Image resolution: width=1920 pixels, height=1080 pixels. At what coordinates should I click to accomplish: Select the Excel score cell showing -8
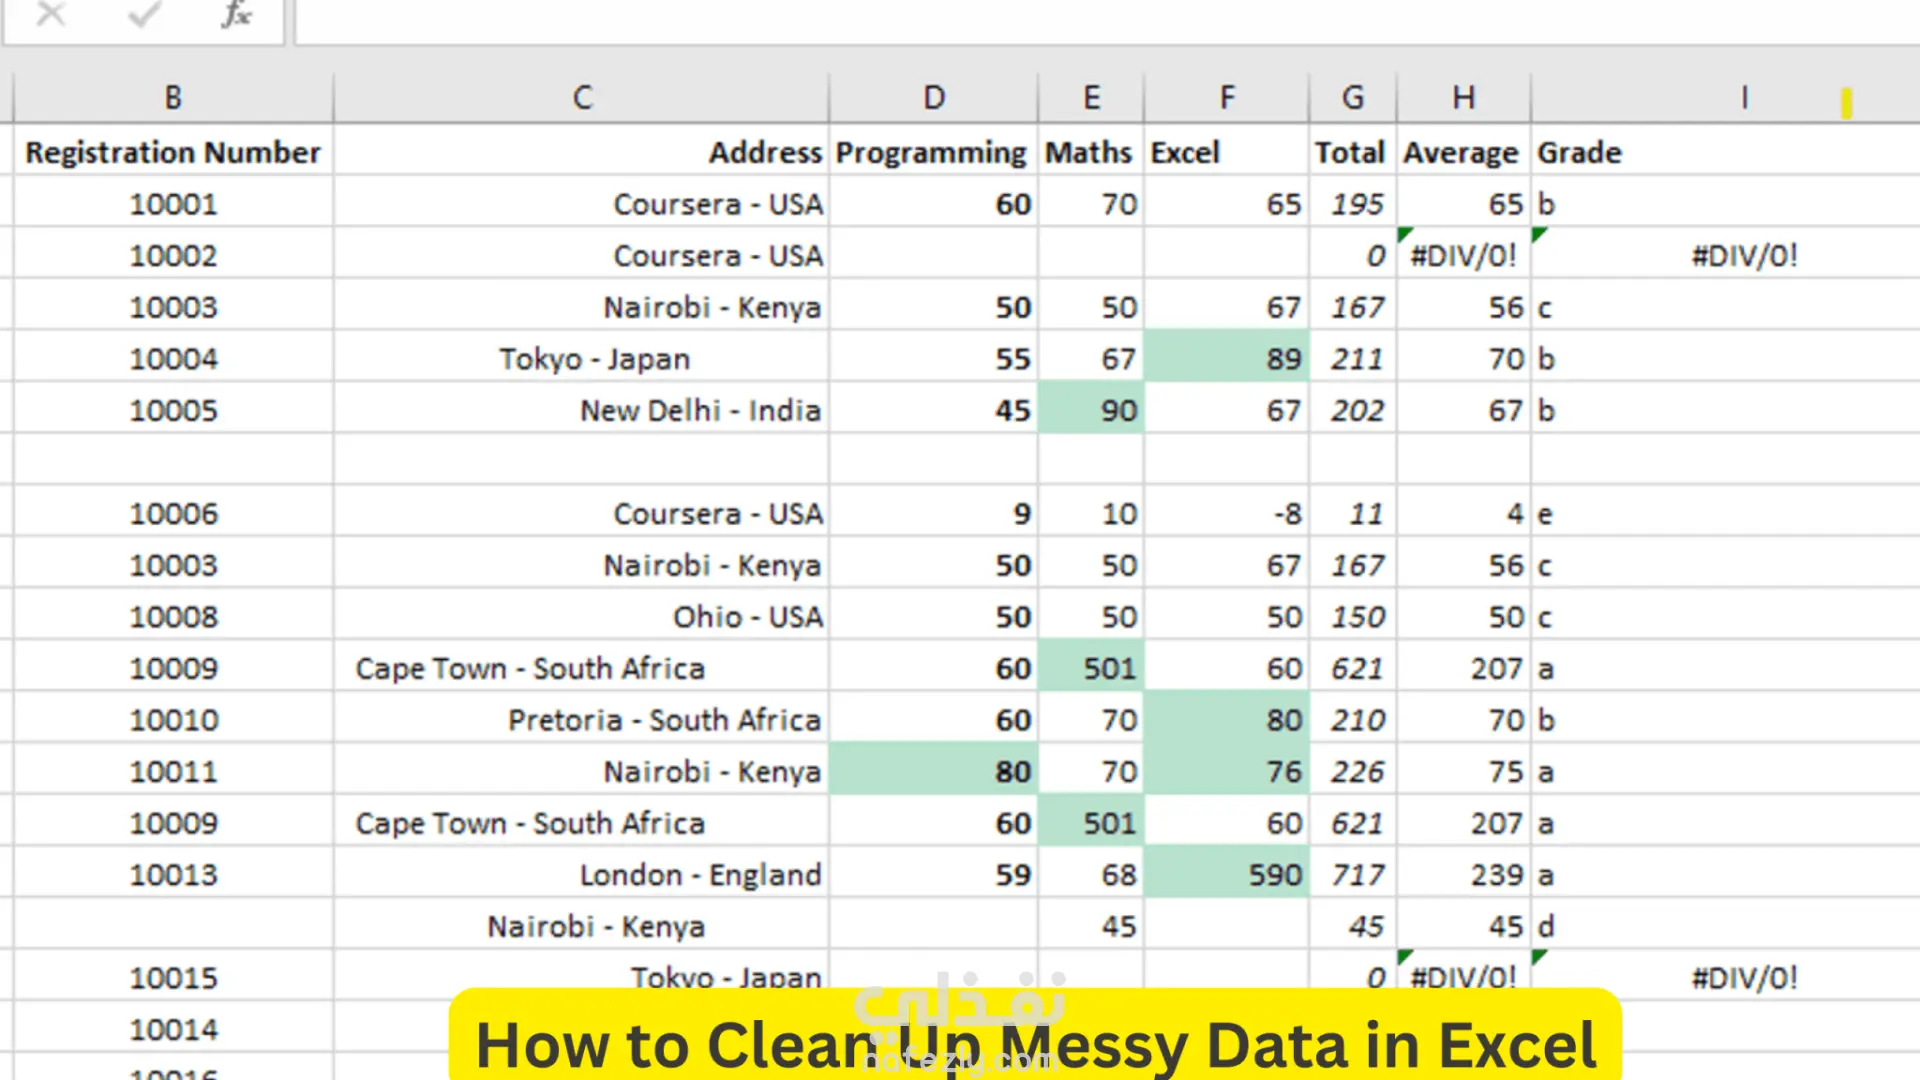pos(1227,513)
